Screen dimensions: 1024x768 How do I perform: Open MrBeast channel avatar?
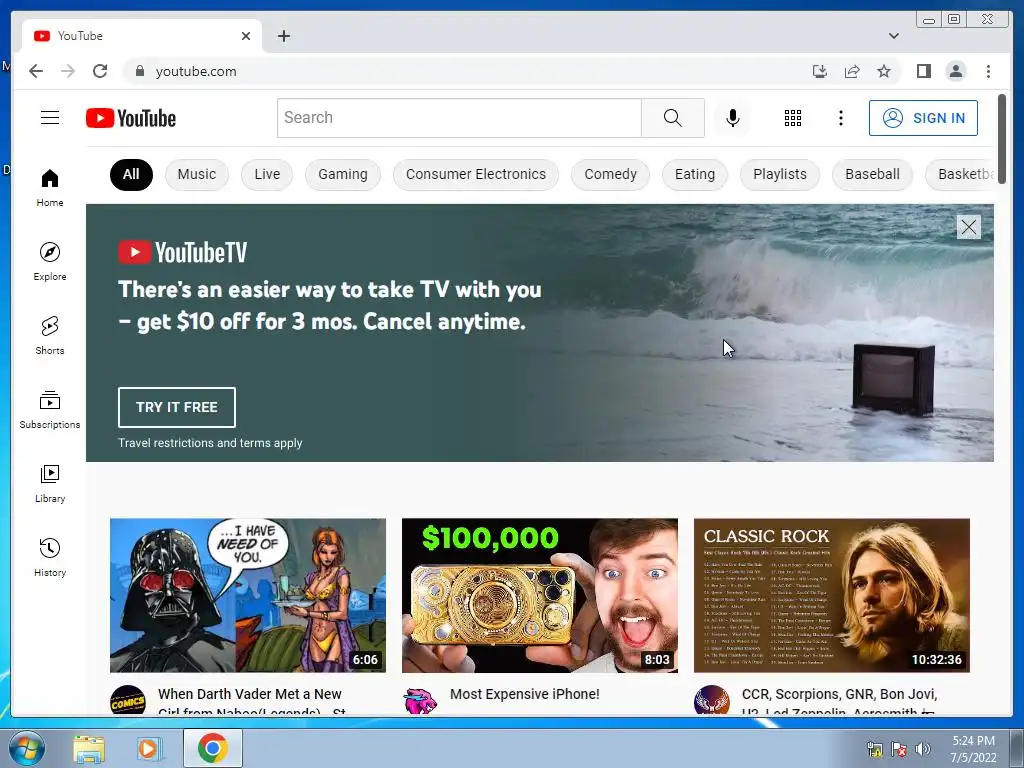click(420, 701)
